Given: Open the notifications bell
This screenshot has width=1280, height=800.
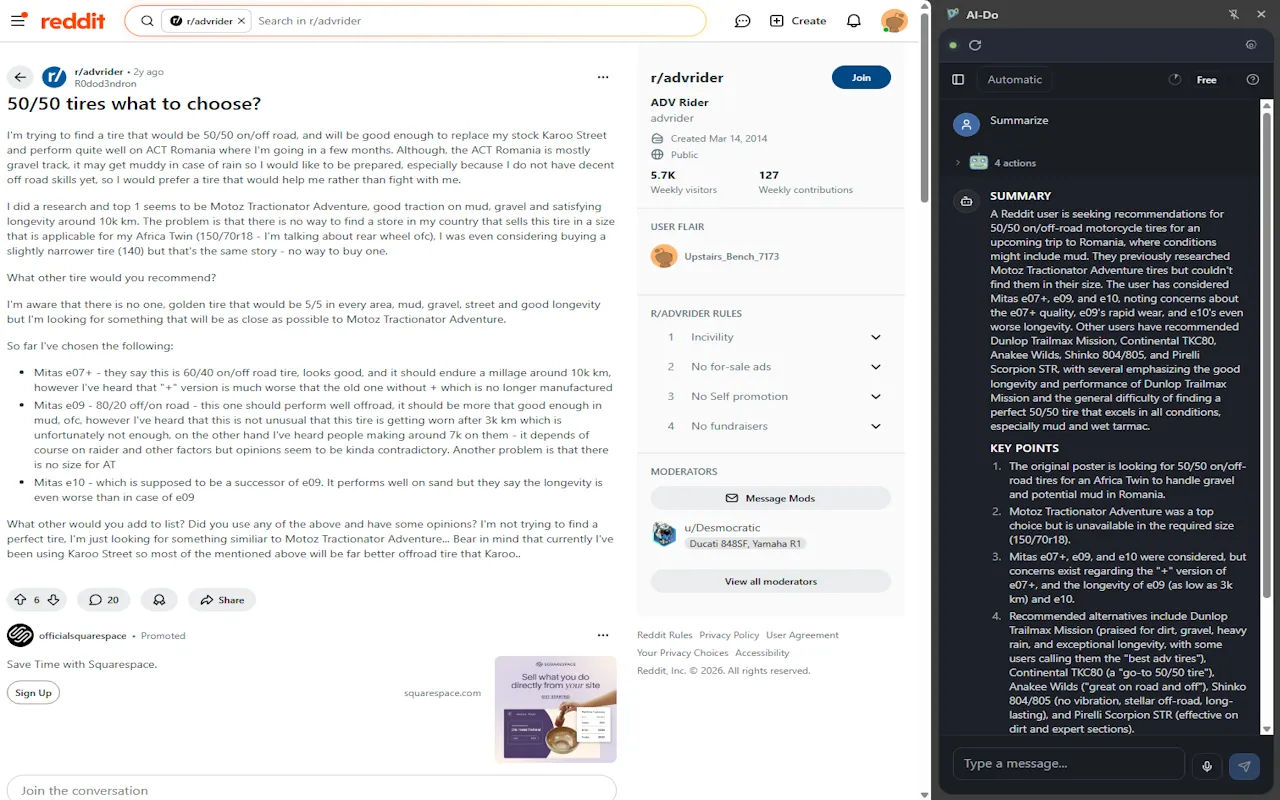Looking at the screenshot, I should [x=852, y=20].
